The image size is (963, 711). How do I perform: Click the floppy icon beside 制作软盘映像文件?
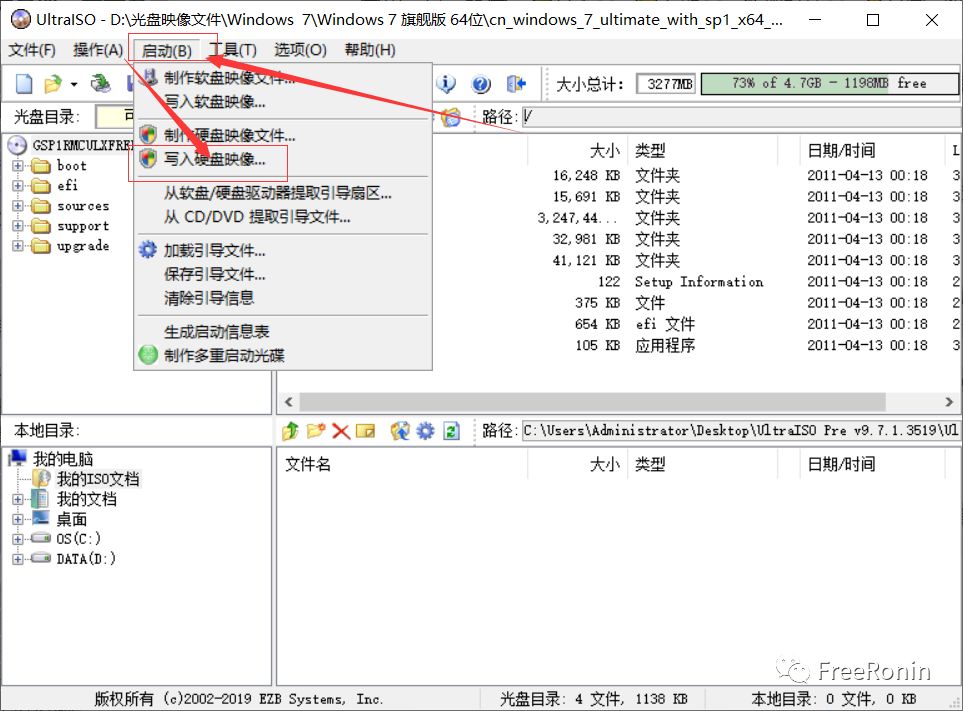[x=148, y=77]
